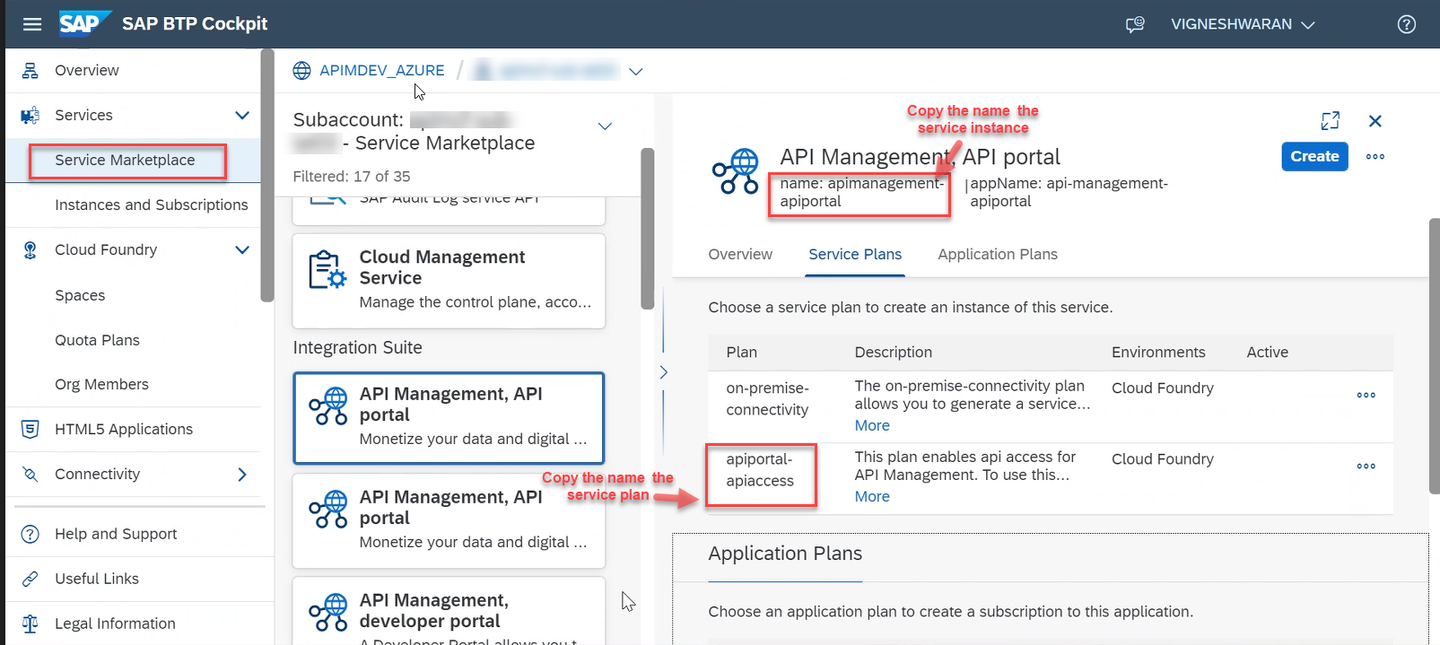Open the hamburger navigation menu
Screen dimensions: 1440x645
[x=32, y=24]
